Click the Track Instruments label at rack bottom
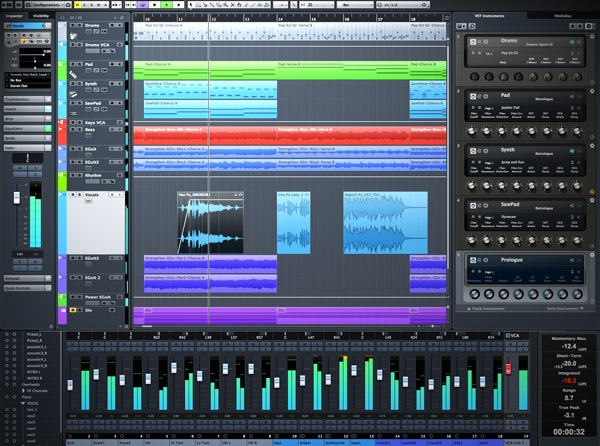The height and width of the screenshot is (446, 600). pyautogui.click(x=488, y=308)
